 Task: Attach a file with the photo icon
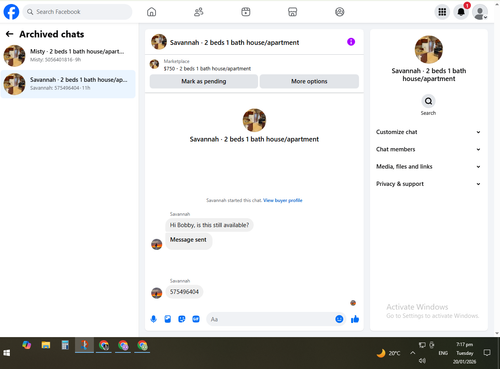point(168,319)
